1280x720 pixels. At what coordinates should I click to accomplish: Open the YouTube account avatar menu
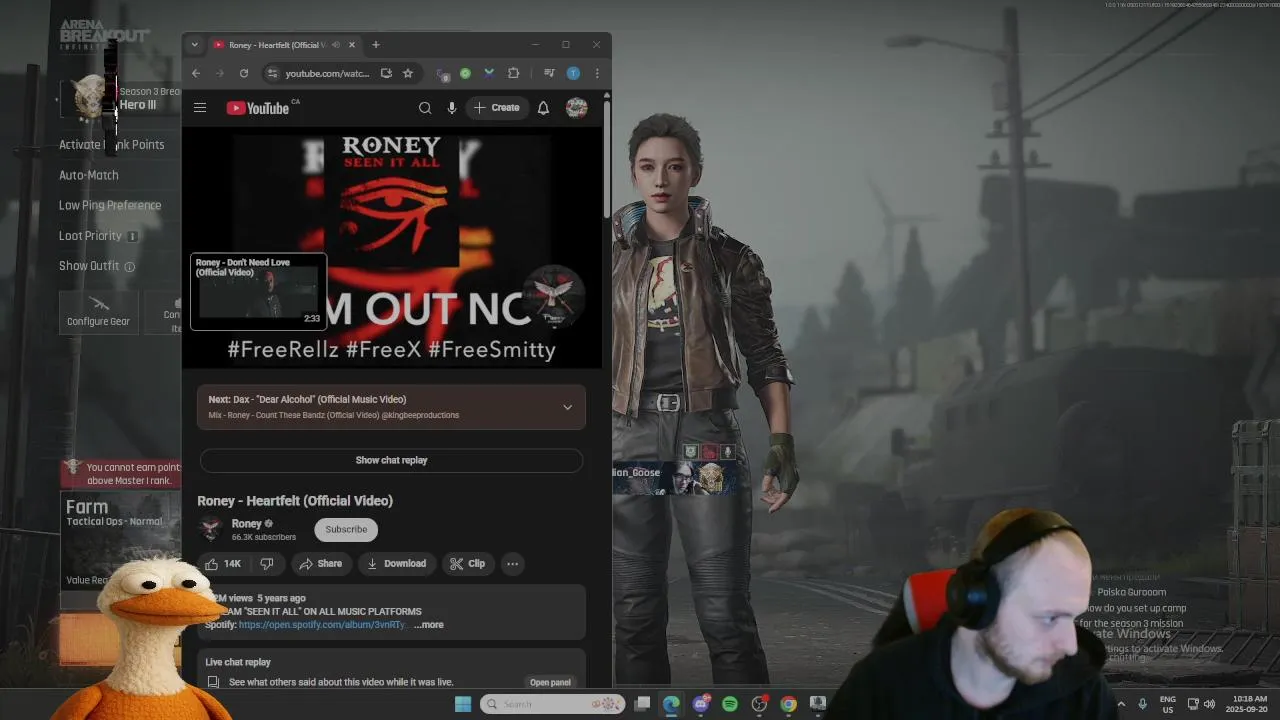point(576,108)
